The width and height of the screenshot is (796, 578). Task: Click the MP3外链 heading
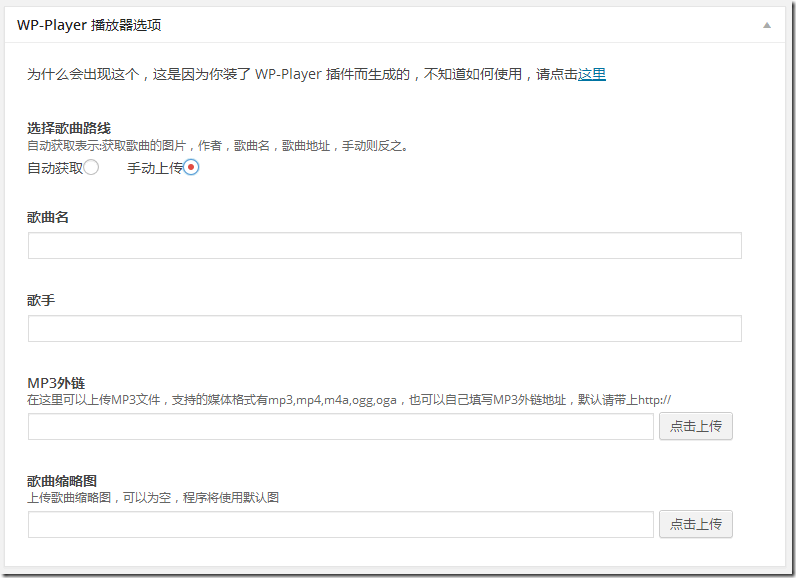(x=56, y=383)
